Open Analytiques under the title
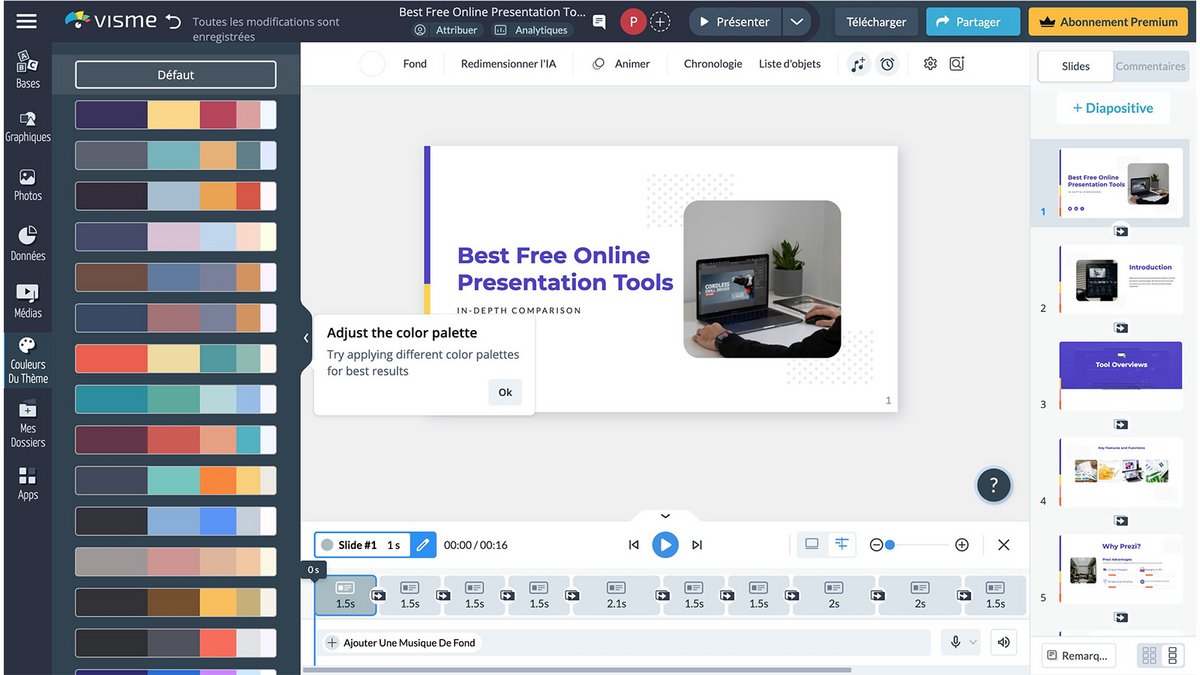This screenshot has height=675, width=1200. (x=531, y=30)
